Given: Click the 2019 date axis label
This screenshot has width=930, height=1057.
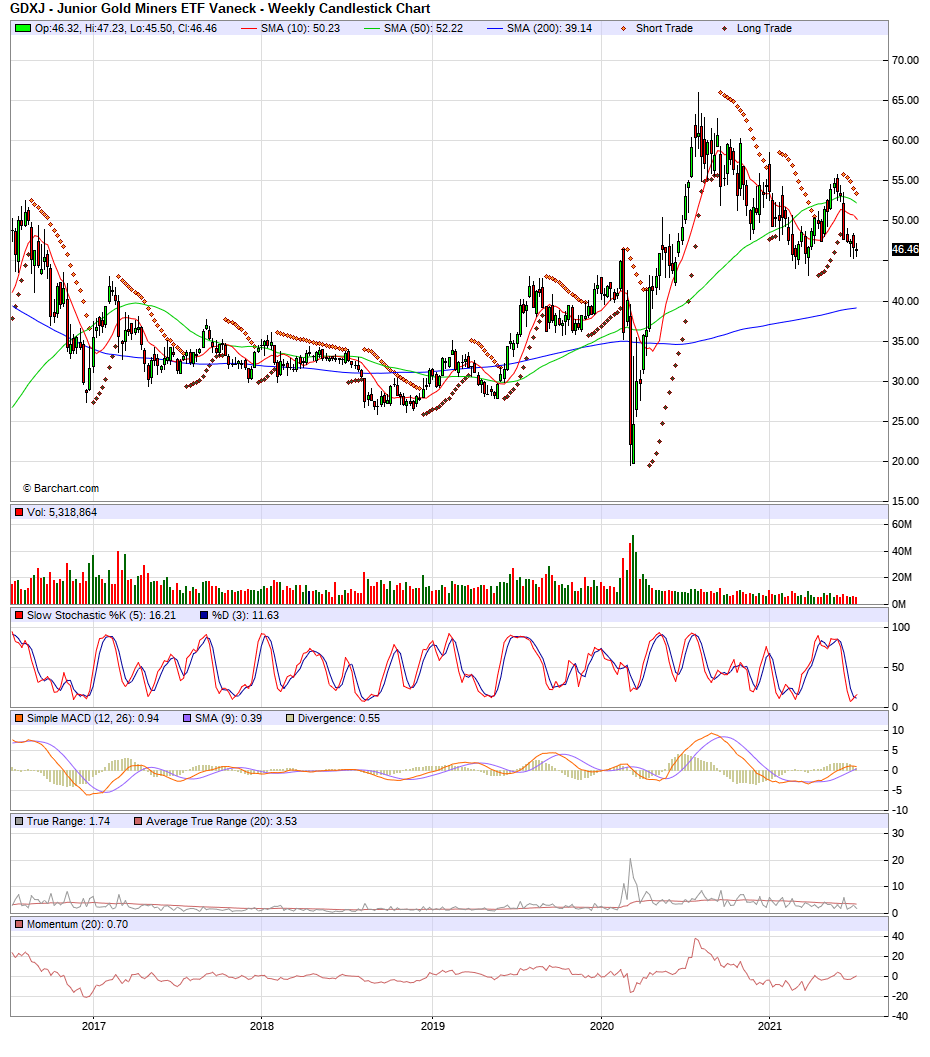Looking at the screenshot, I should point(433,1027).
